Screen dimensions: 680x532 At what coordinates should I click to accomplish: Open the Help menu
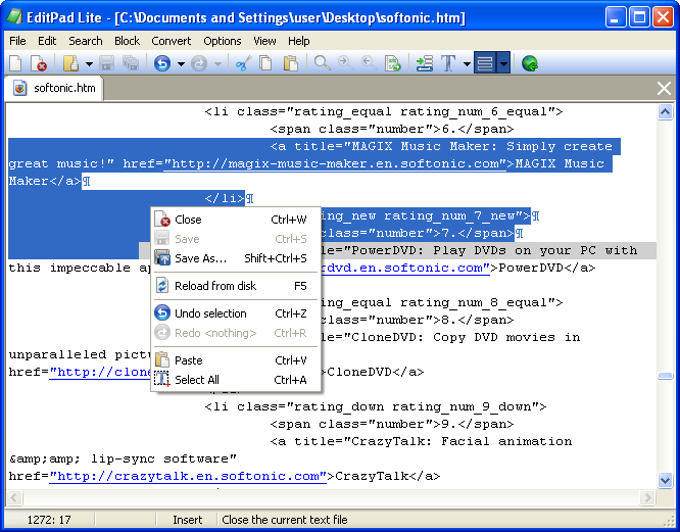pos(299,41)
